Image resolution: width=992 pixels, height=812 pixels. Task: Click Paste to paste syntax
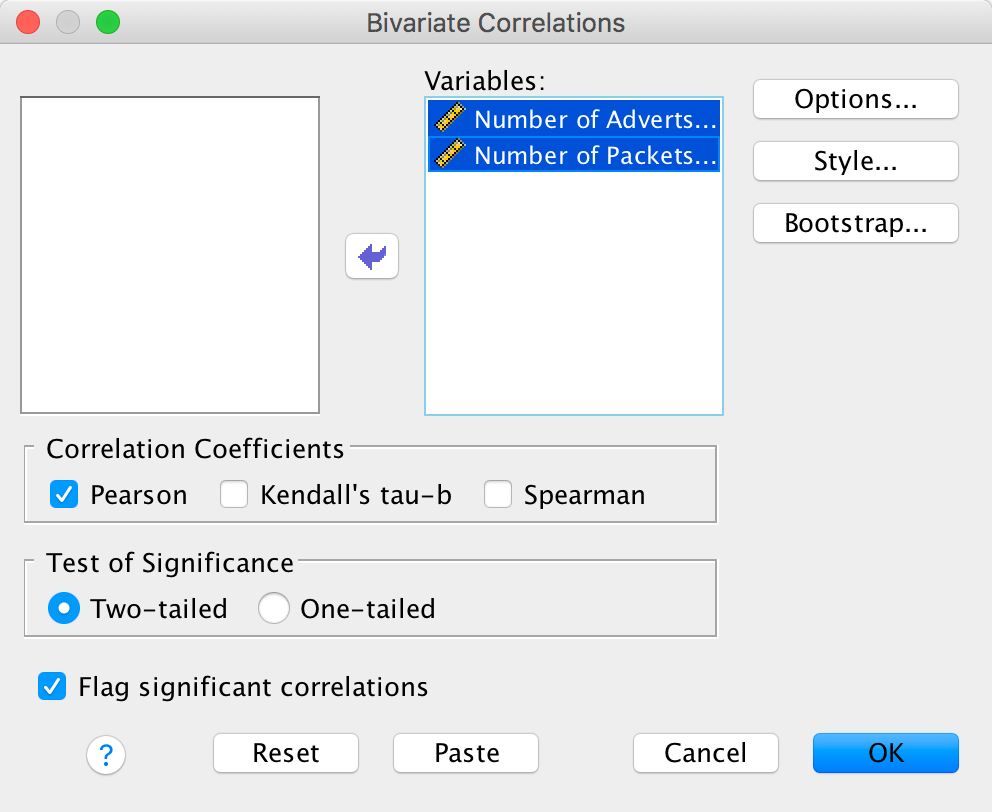[x=466, y=753]
